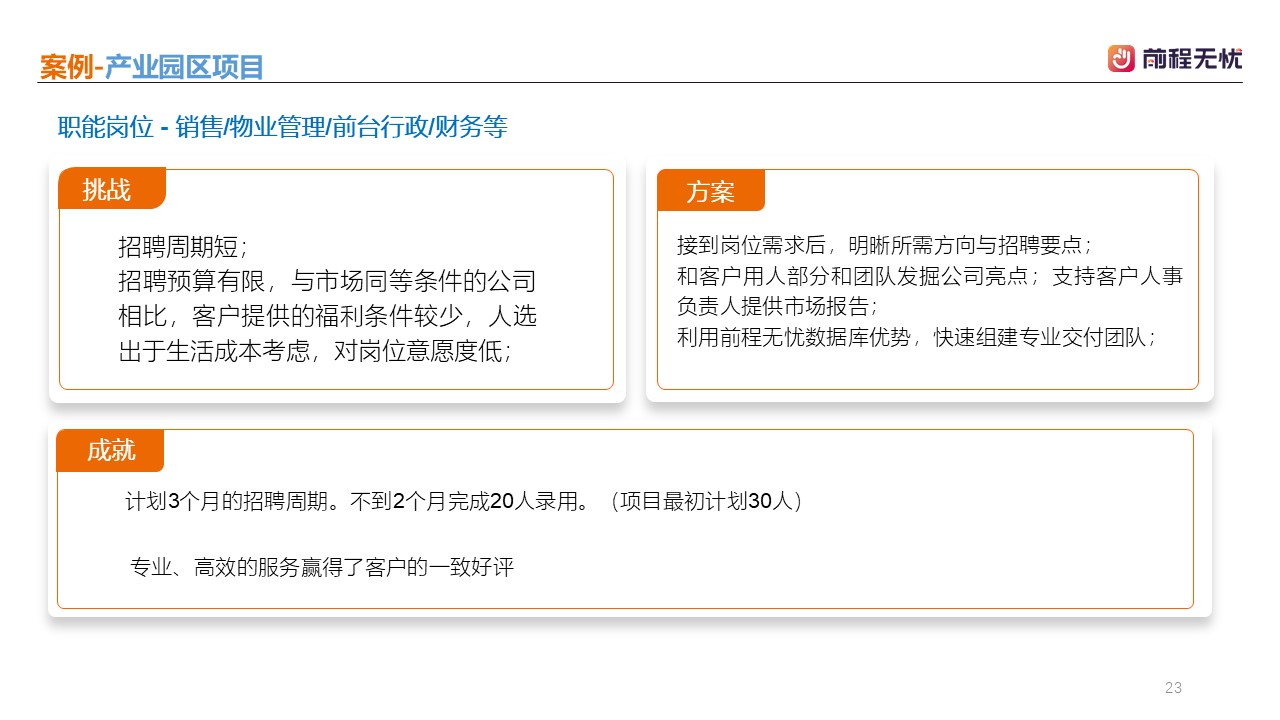Click the 前程无忧 brand name text
Viewport: 1280px width, 720px height.
tap(1191, 59)
